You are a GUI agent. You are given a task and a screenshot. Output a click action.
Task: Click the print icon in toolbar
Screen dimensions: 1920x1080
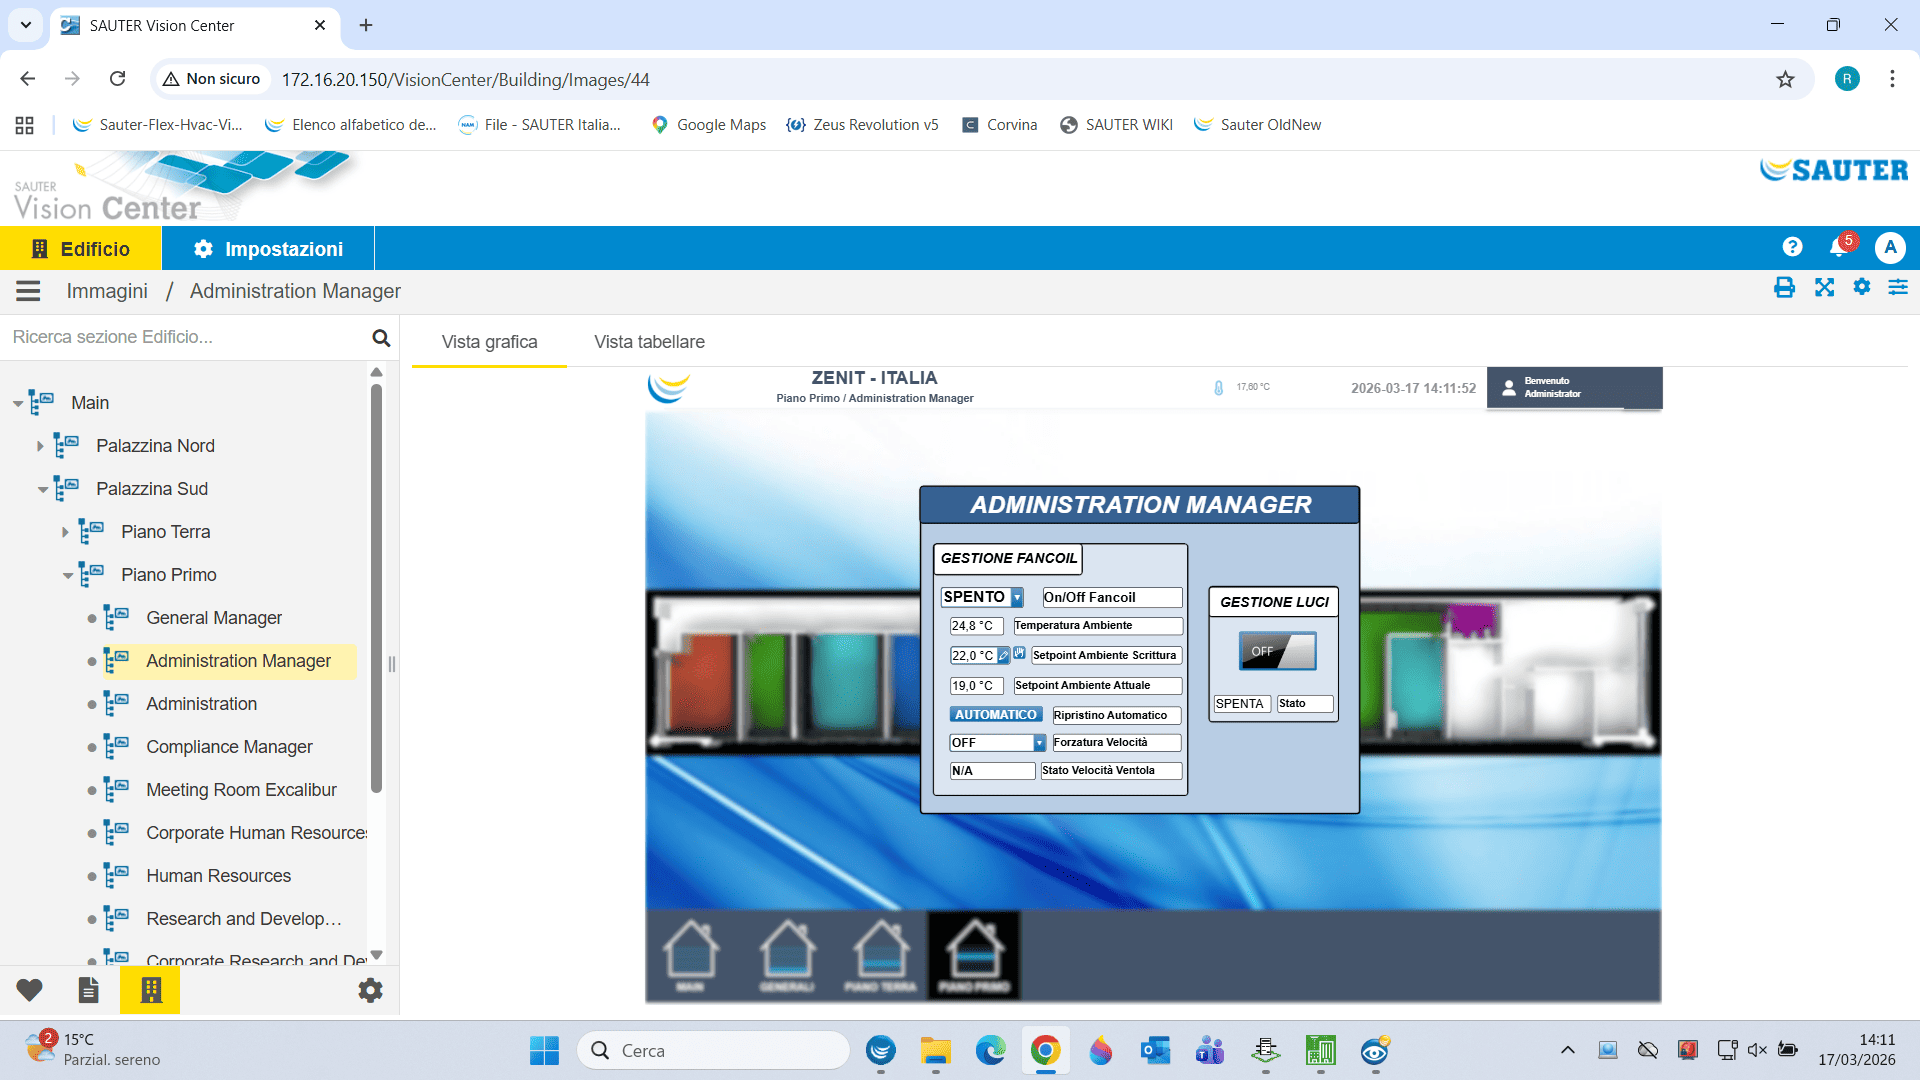(x=1784, y=289)
